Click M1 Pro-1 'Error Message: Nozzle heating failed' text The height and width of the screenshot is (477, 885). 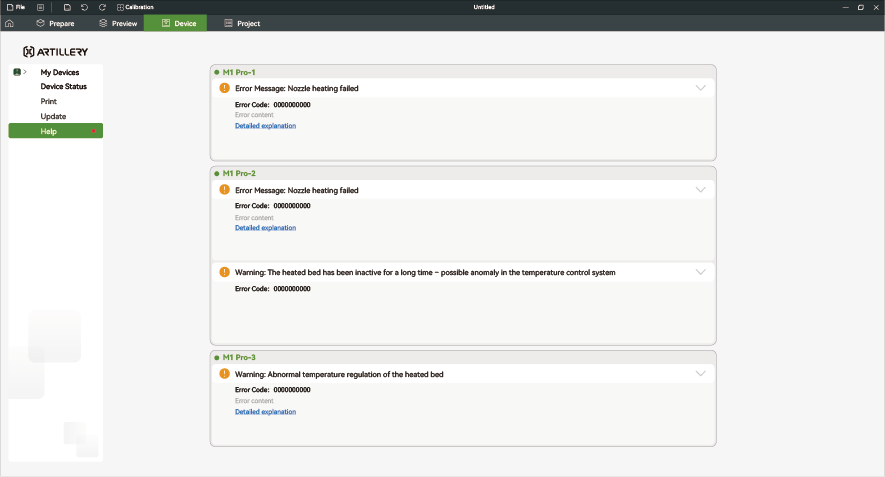(297, 89)
